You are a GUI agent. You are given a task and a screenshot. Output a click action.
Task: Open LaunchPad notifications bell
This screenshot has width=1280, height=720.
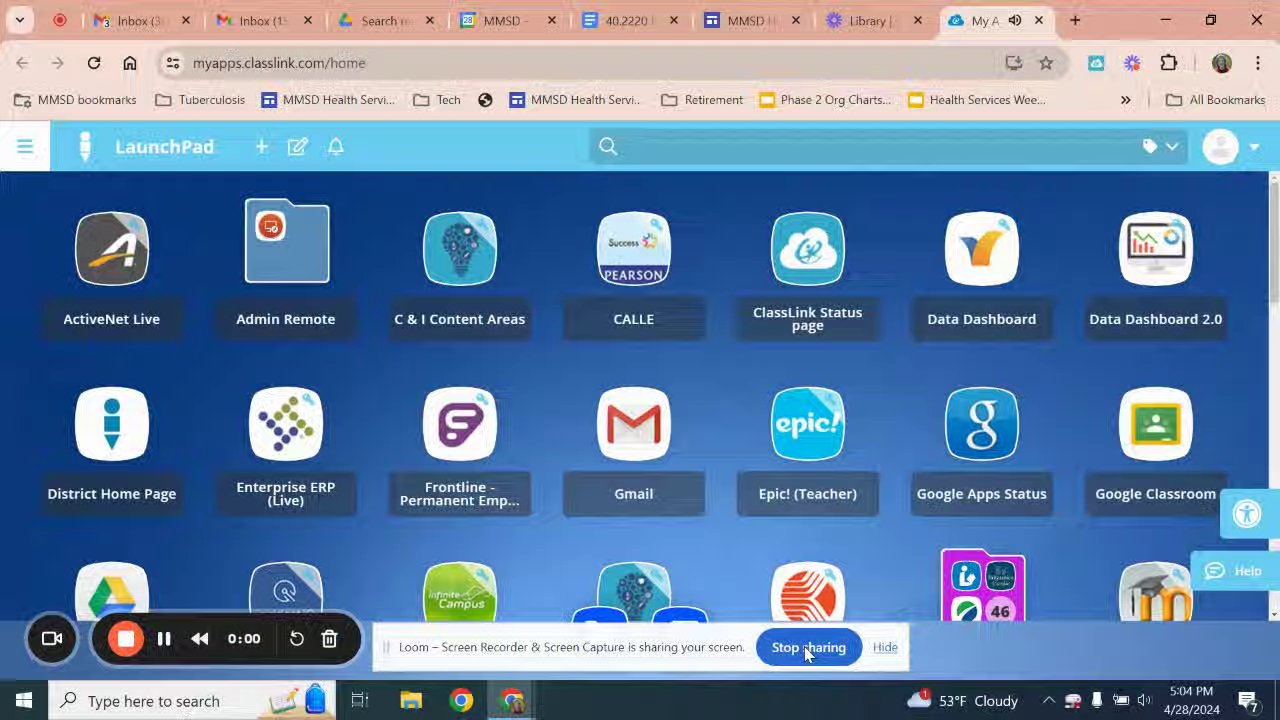[336, 147]
